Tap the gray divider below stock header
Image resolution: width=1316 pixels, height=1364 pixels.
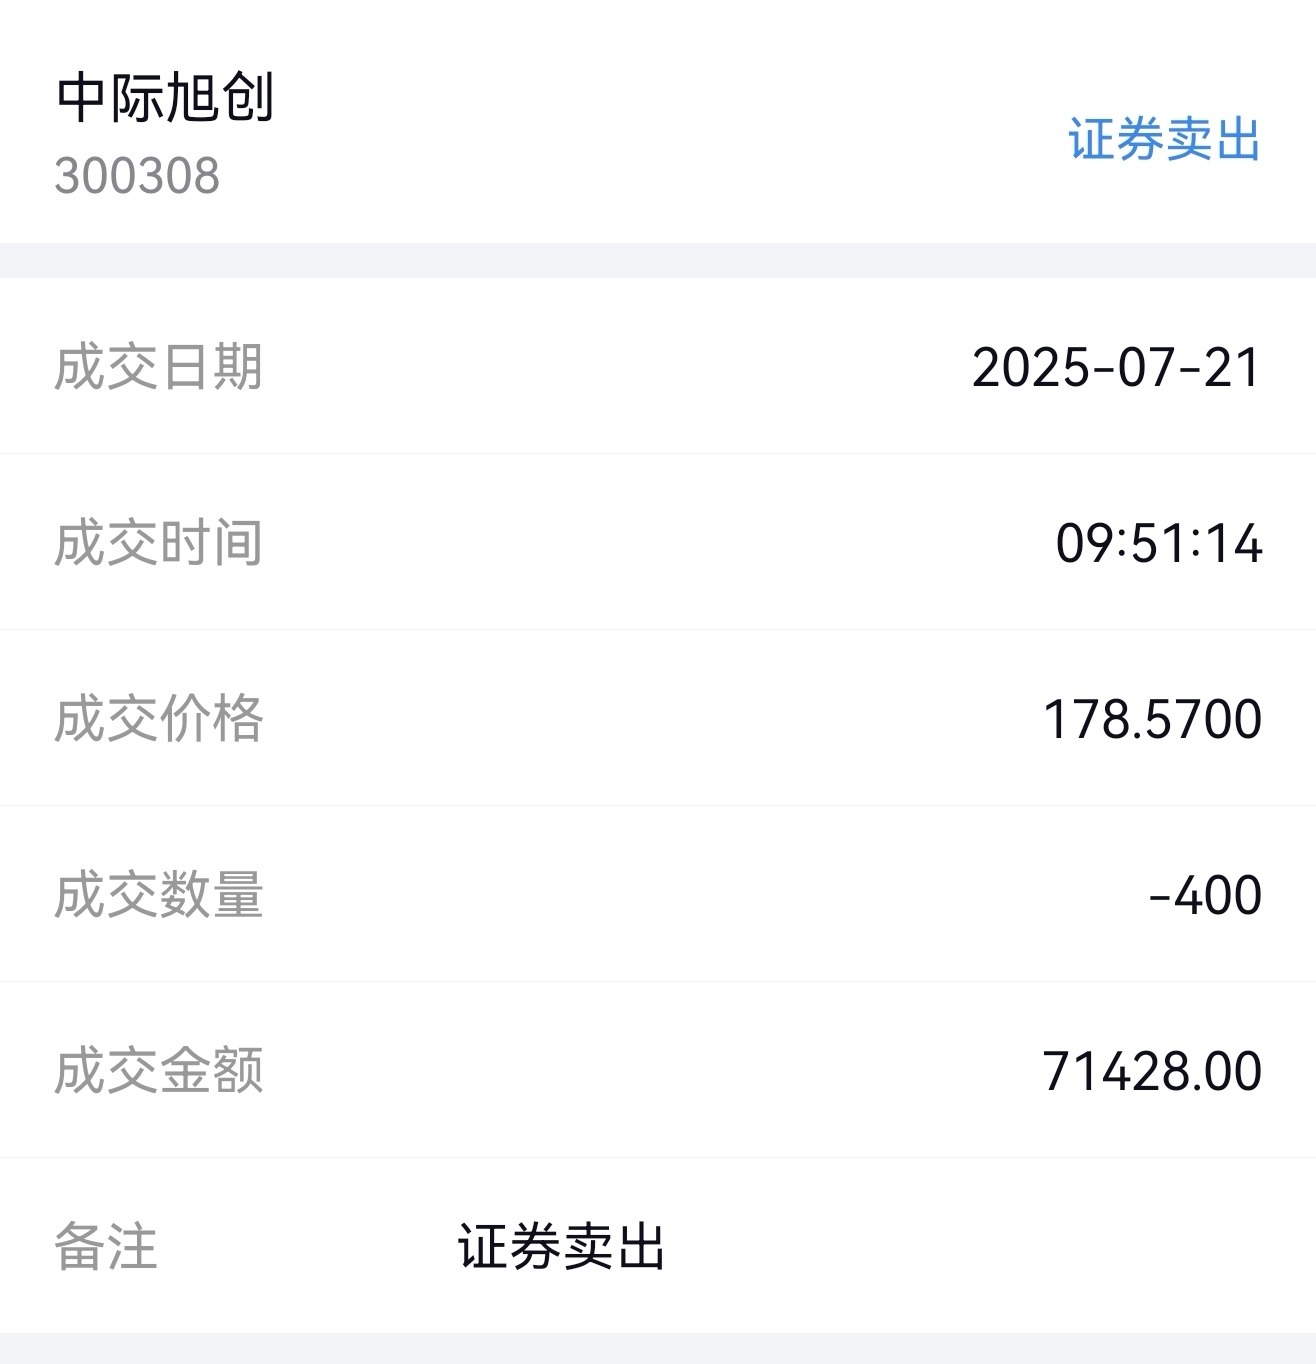658,260
